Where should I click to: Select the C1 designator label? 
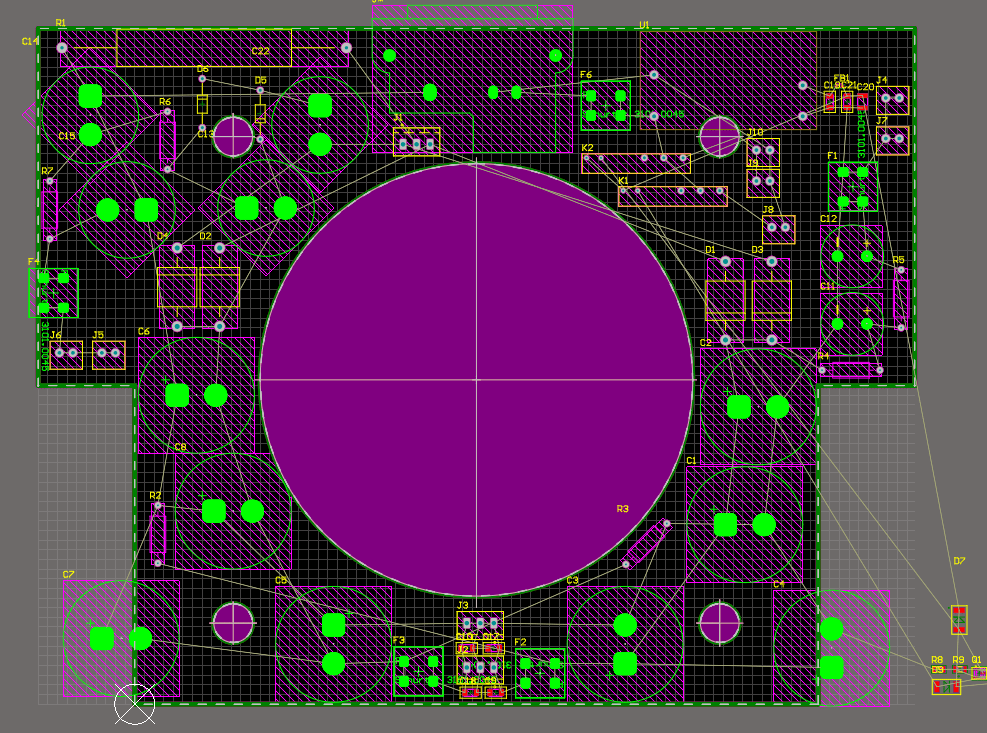pyautogui.click(x=691, y=461)
